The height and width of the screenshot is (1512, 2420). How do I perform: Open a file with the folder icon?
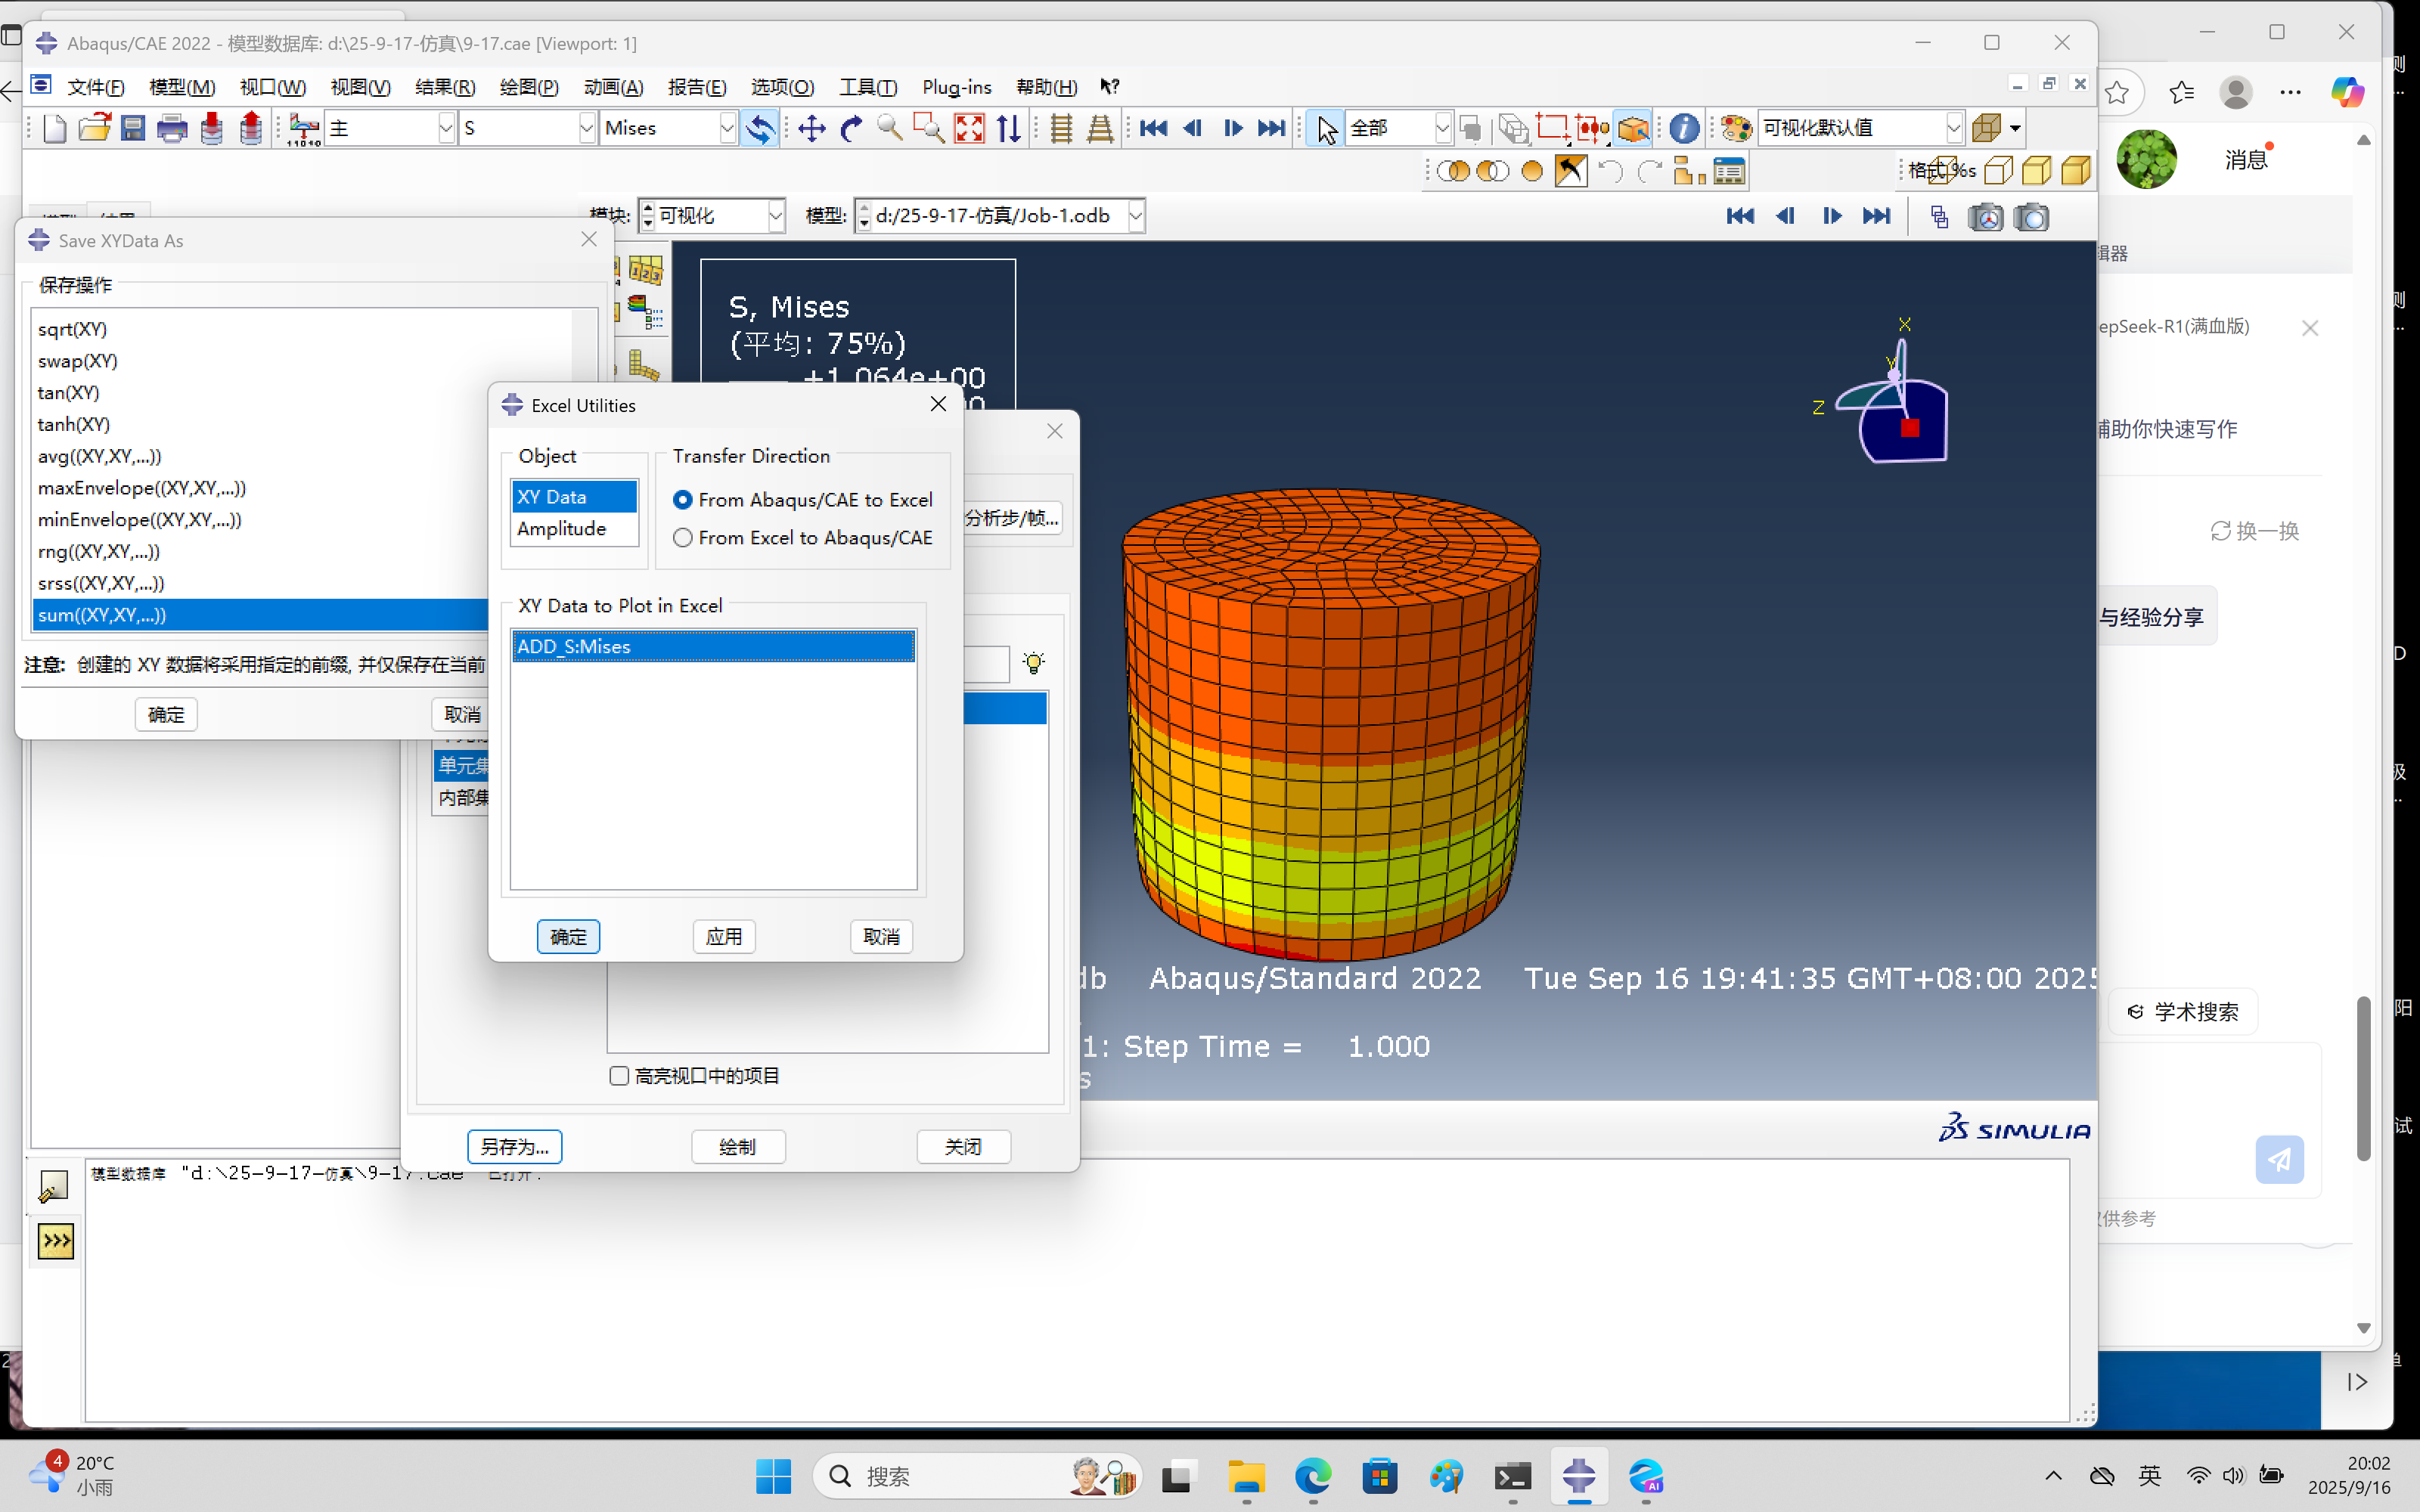[95, 128]
